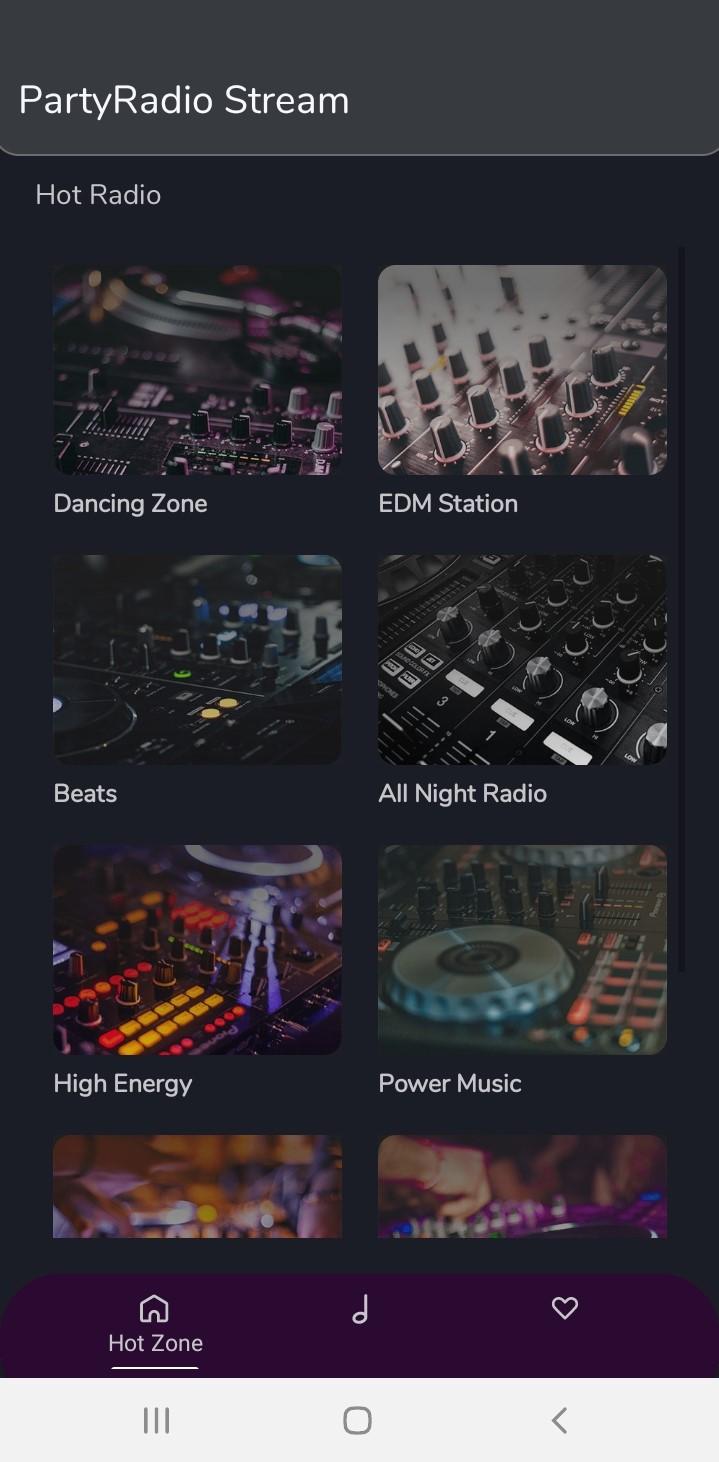Image resolution: width=719 pixels, height=1462 pixels.
Task: Click the vertical scrollbar on right
Action: 682,610
